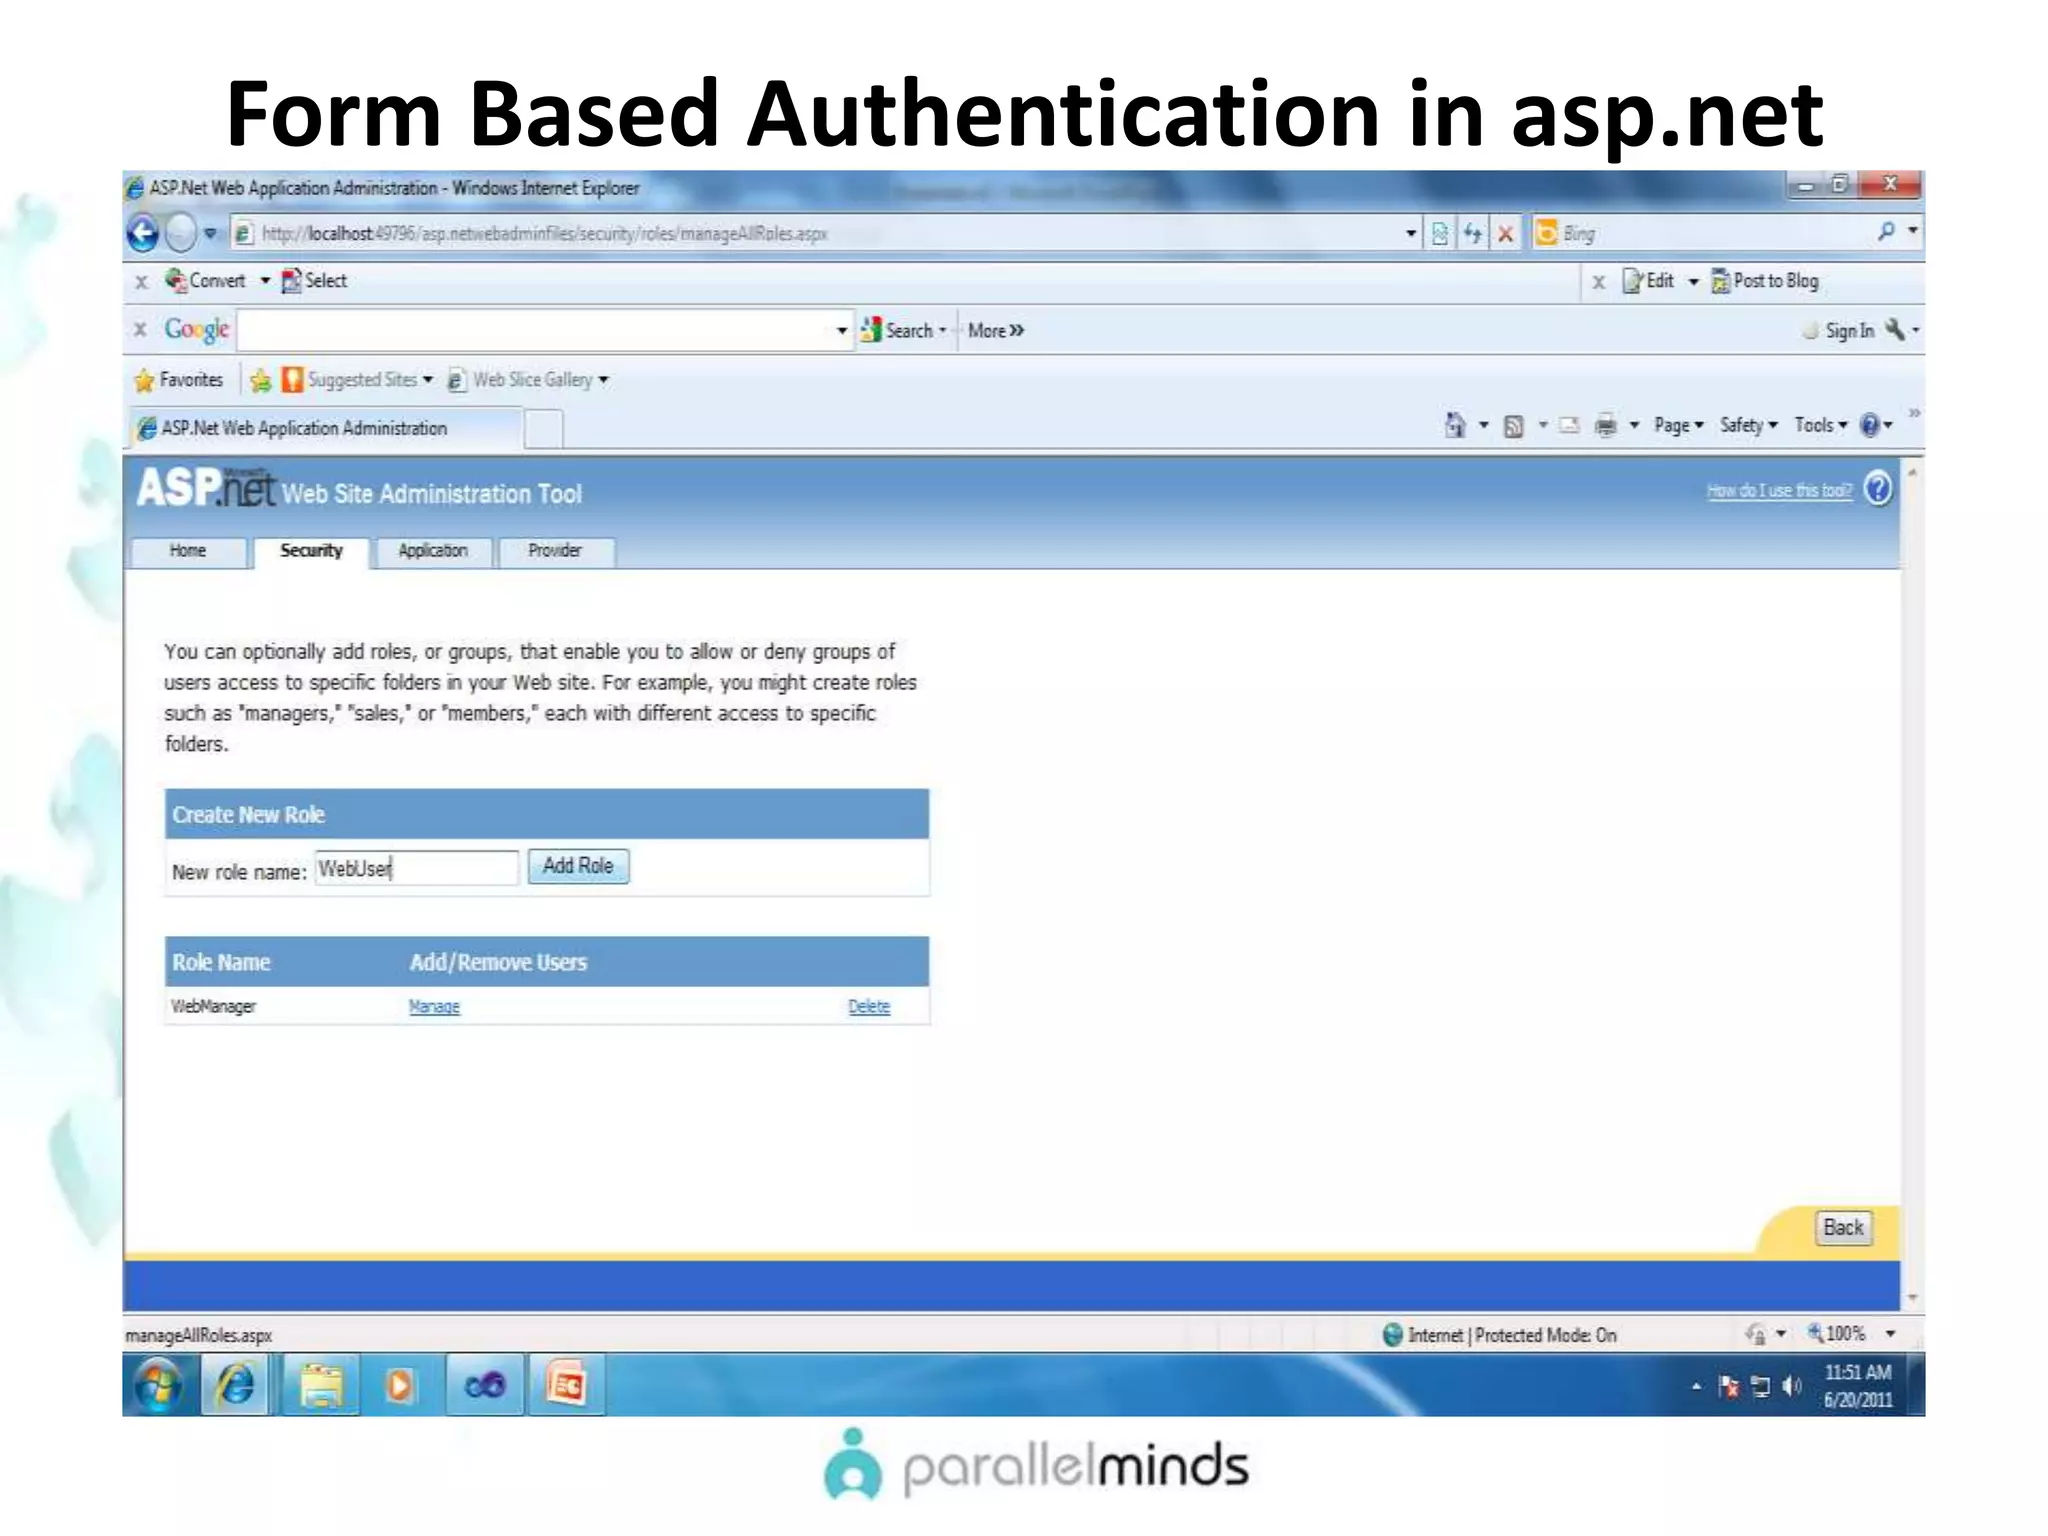The height and width of the screenshot is (1536, 2048).
Task: Click the New role name text field
Action: click(416, 868)
